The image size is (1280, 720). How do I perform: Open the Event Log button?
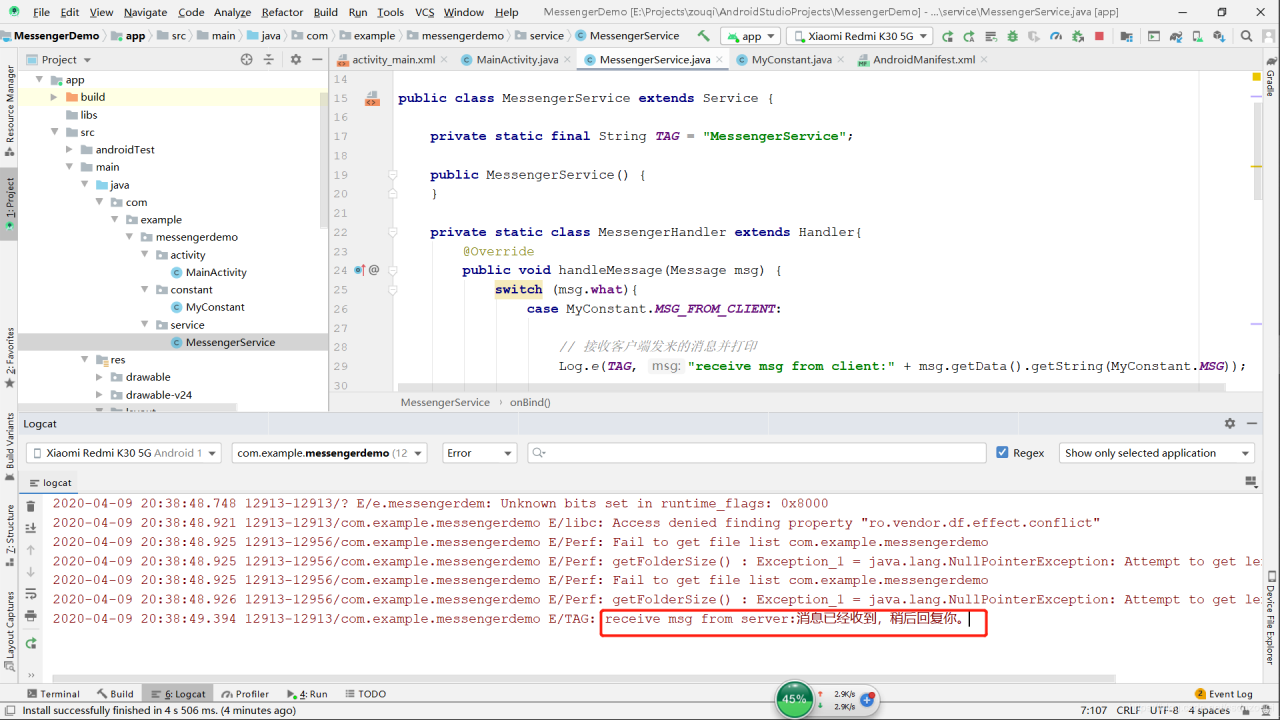tap(1223, 694)
